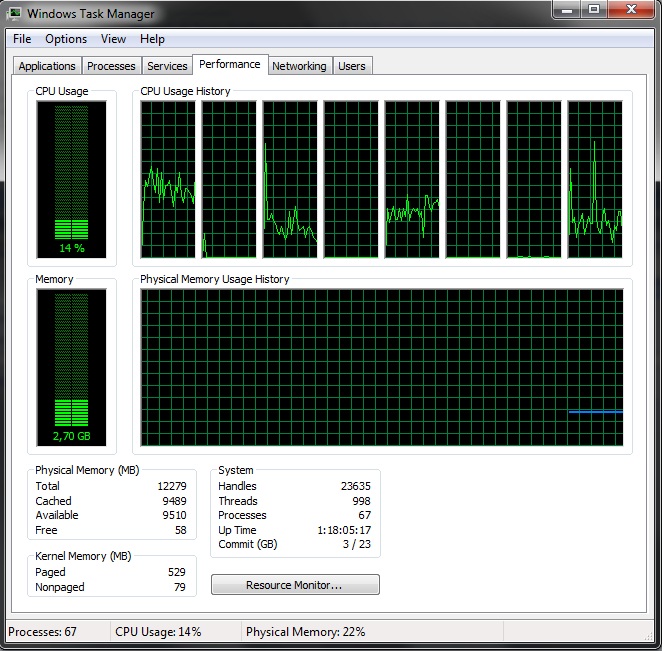Viewport: 664px width, 651px height.
Task: Click the Cached memory value 9489
Action: click(x=174, y=501)
